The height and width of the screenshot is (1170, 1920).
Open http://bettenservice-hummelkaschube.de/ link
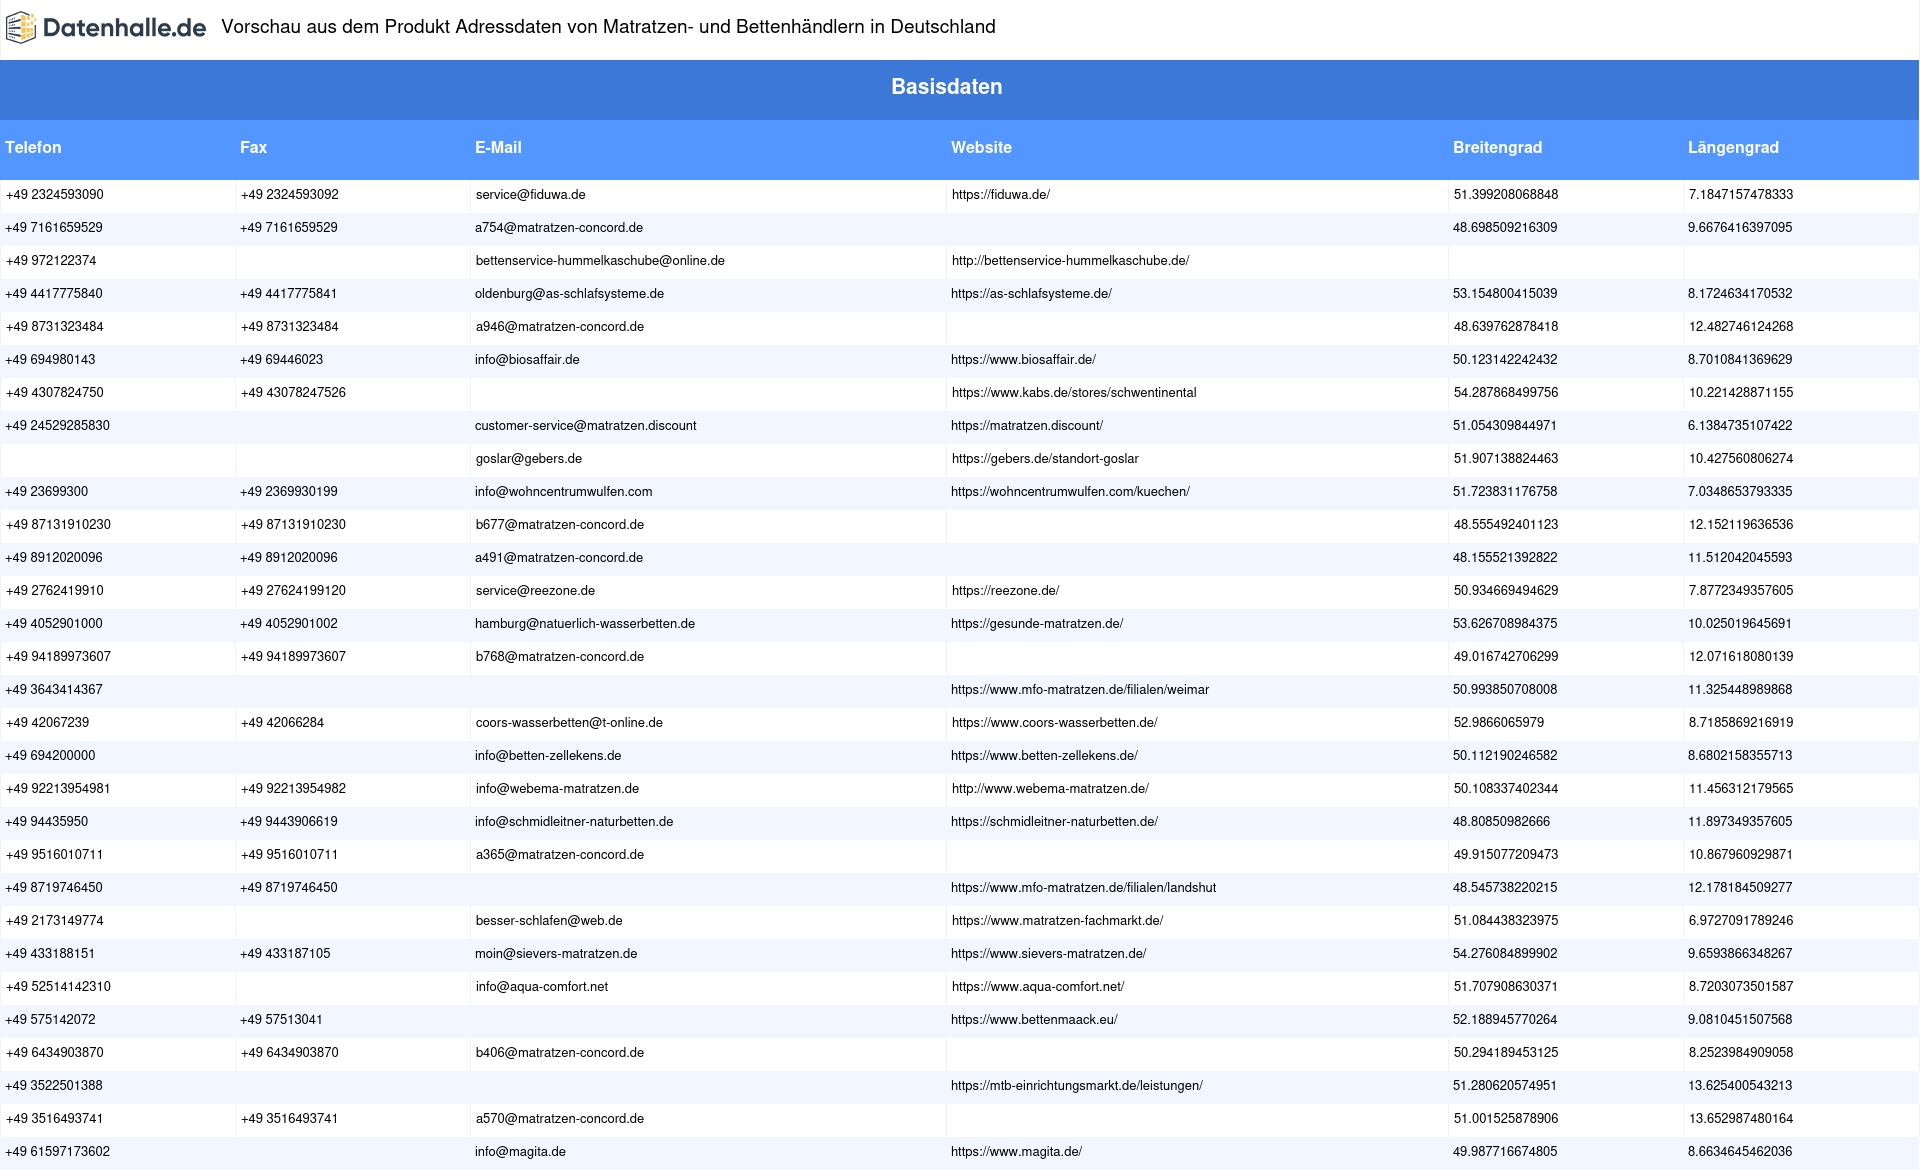point(1070,261)
